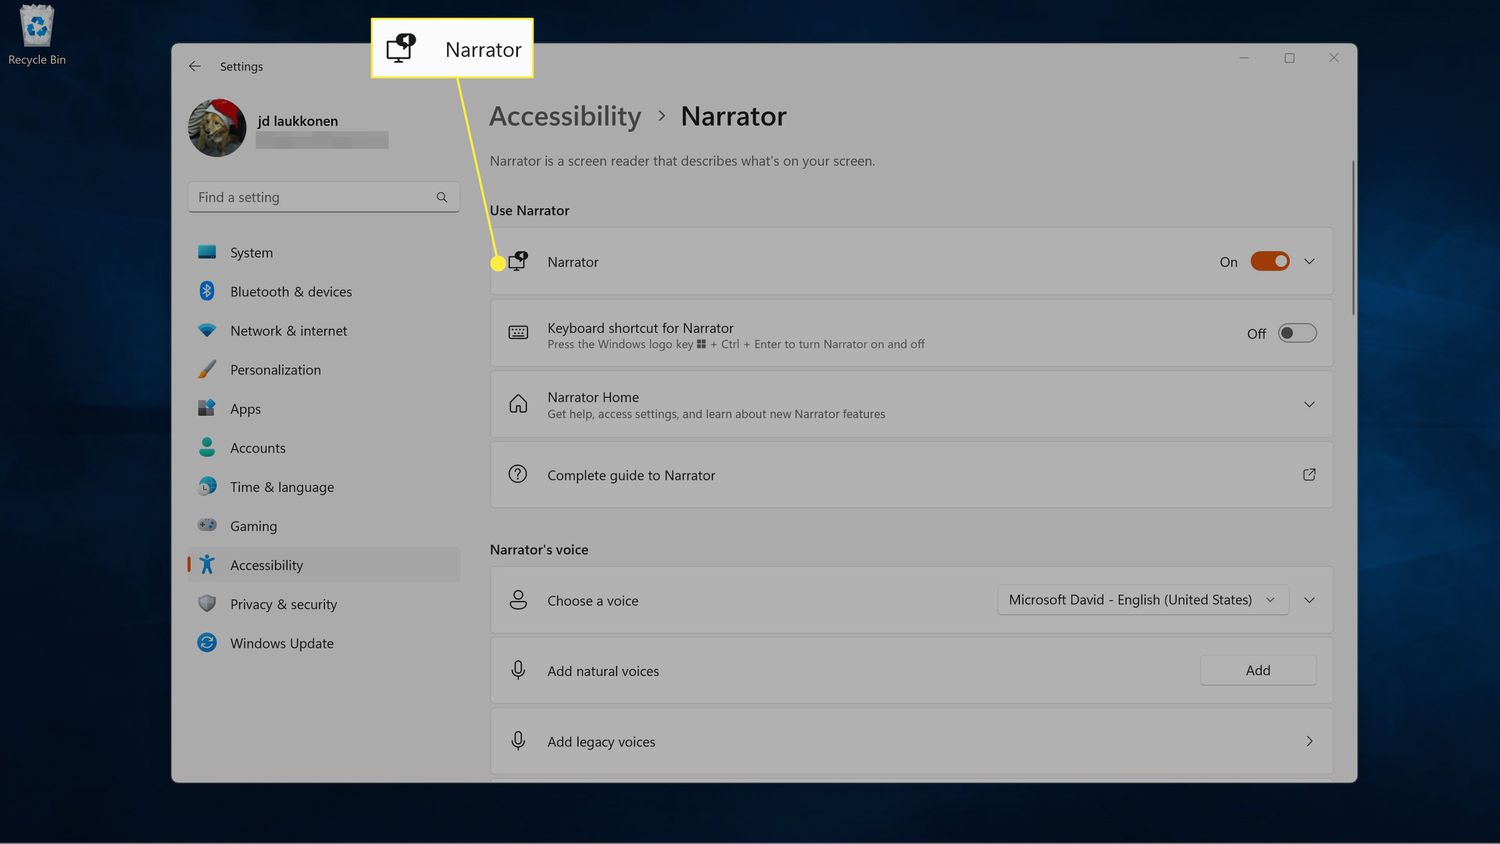Click Add button for natural voices

[1258, 670]
